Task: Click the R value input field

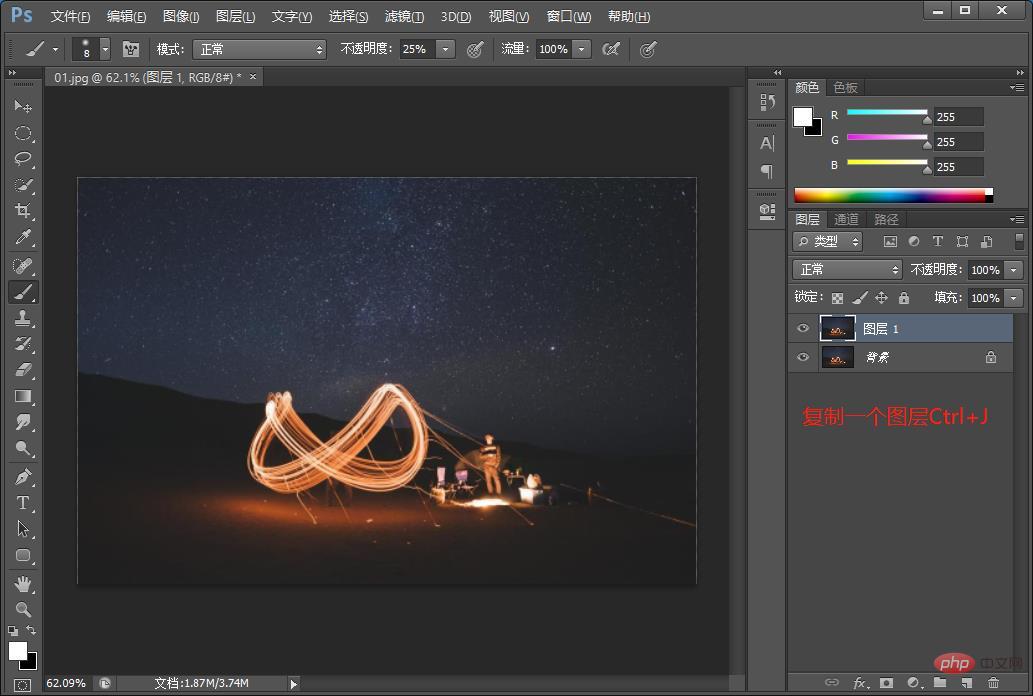Action: [959, 117]
